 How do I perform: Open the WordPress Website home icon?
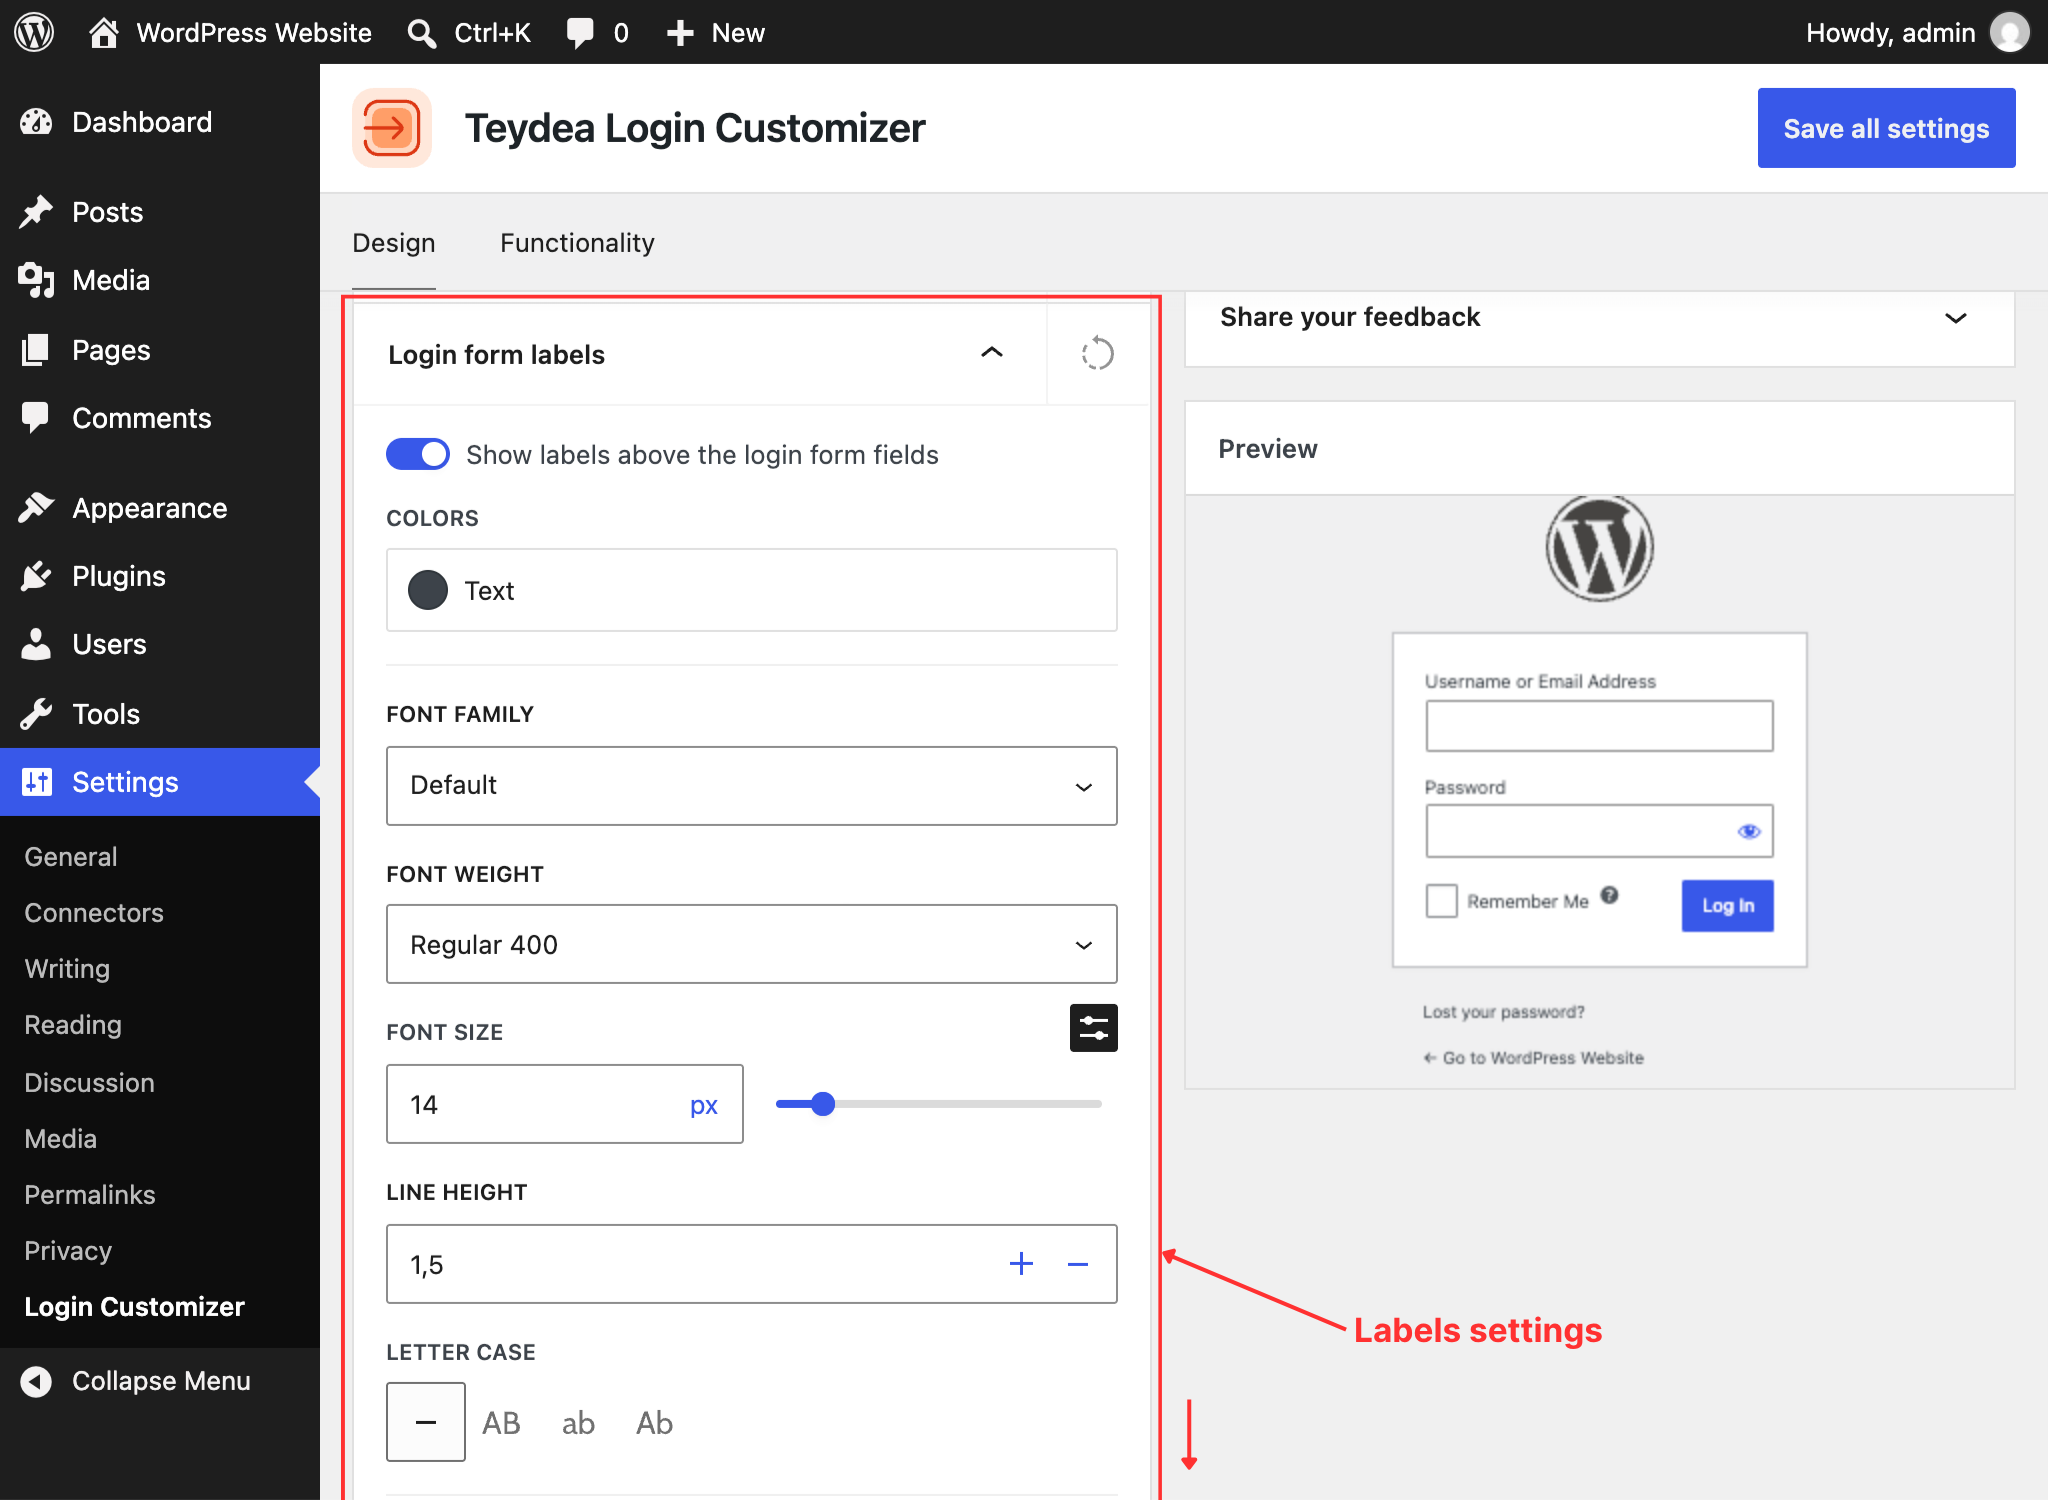pos(103,32)
